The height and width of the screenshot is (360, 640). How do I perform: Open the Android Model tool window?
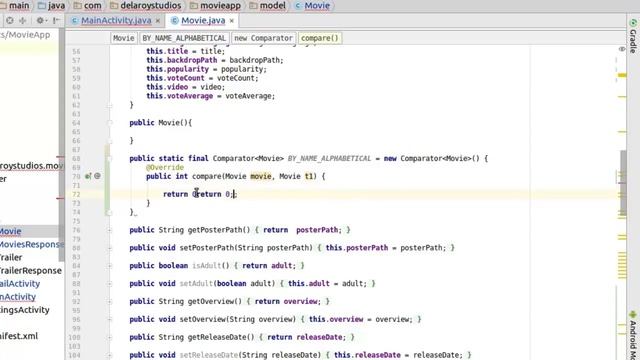[x=633, y=336]
